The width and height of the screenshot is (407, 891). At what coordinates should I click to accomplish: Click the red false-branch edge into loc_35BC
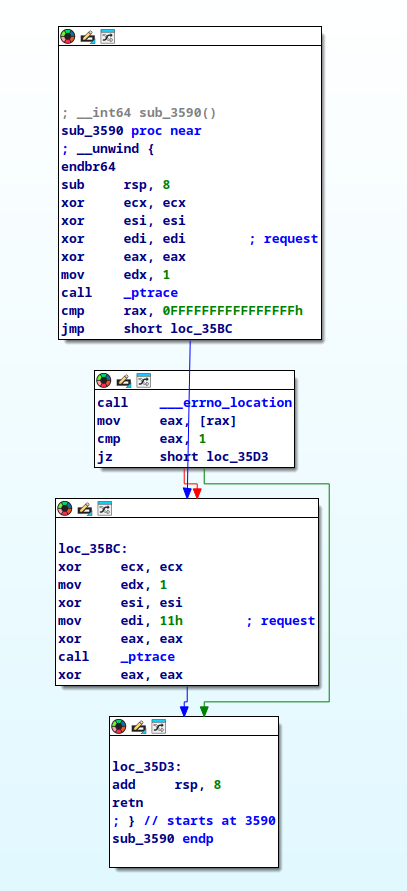click(197, 492)
